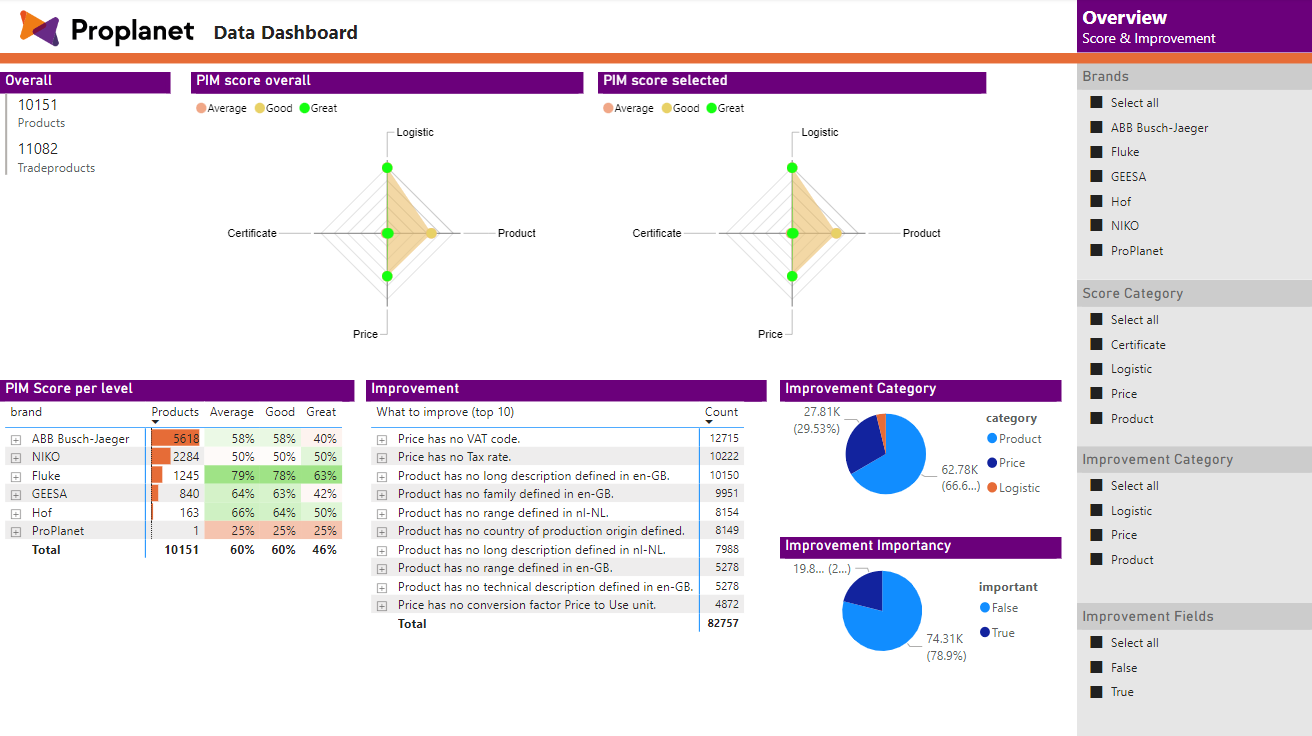Image resolution: width=1312 pixels, height=736 pixels.
Task: Sort improvements by Count column header
Action: (x=721, y=412)
